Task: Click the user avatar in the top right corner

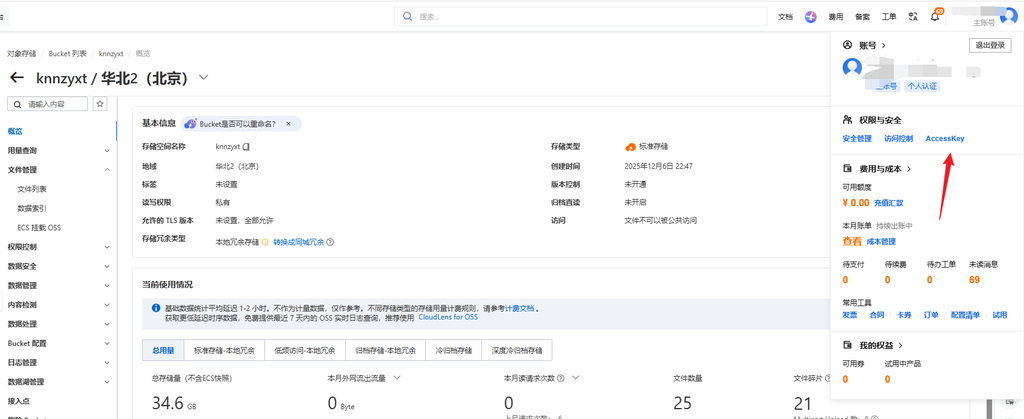Action: click(x=1008, y=17)
